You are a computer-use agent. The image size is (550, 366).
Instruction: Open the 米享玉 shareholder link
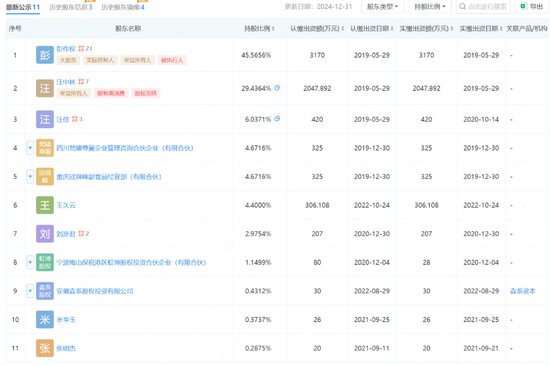point(66,320)
